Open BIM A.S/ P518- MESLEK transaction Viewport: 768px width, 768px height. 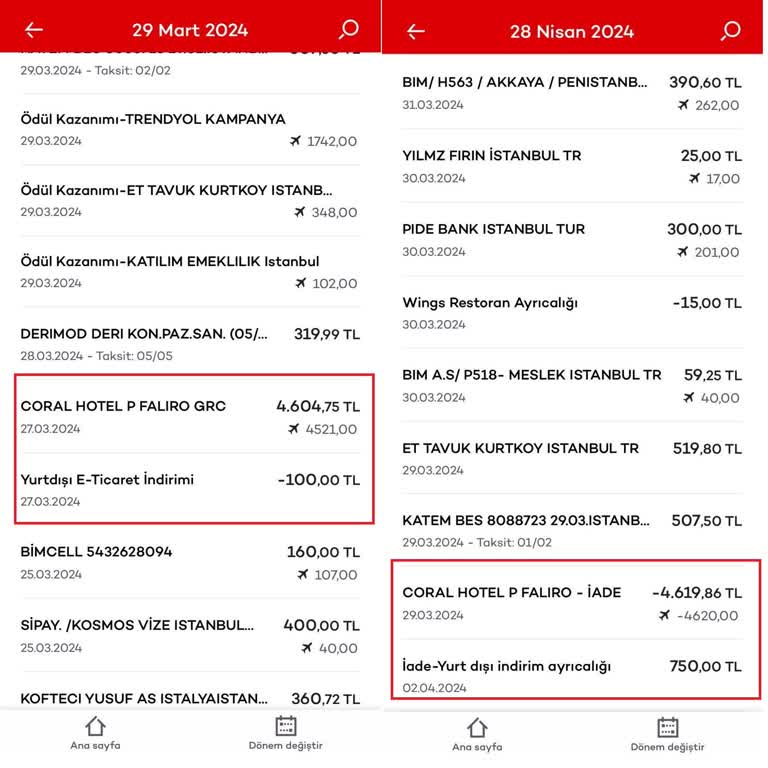click(572, 385)
